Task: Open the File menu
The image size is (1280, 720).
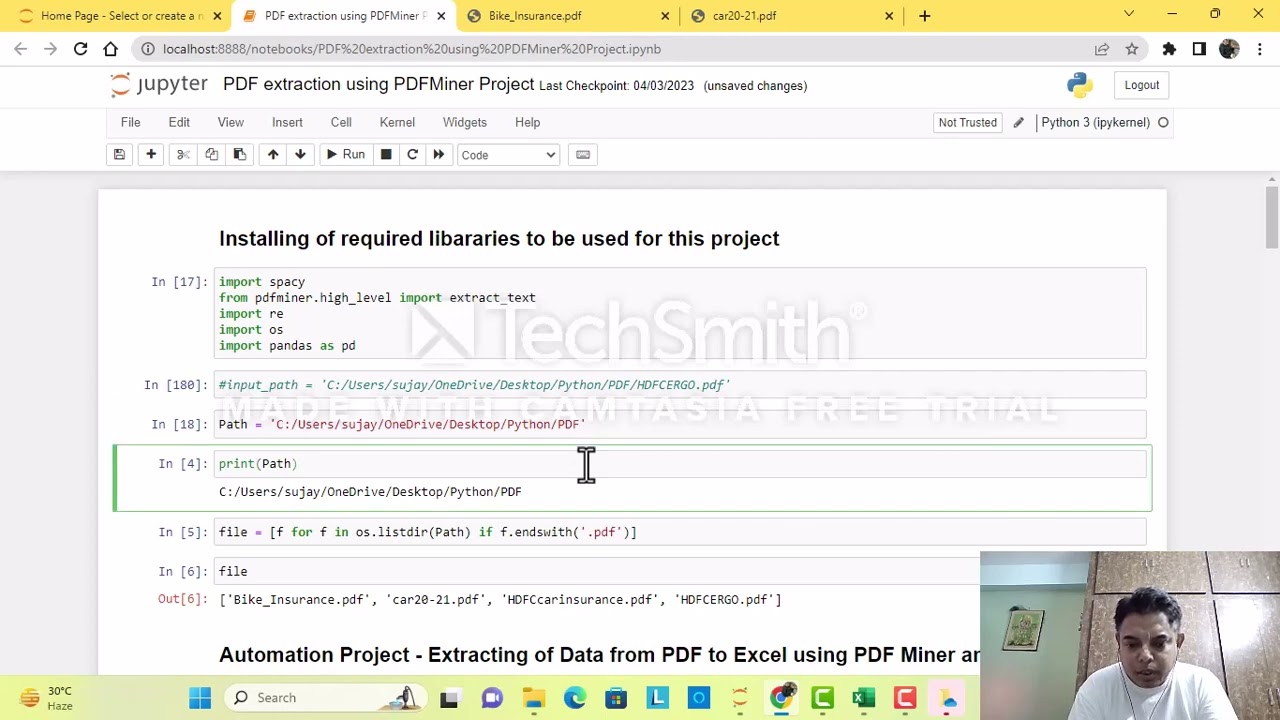Action: click(x=130, y=122)
